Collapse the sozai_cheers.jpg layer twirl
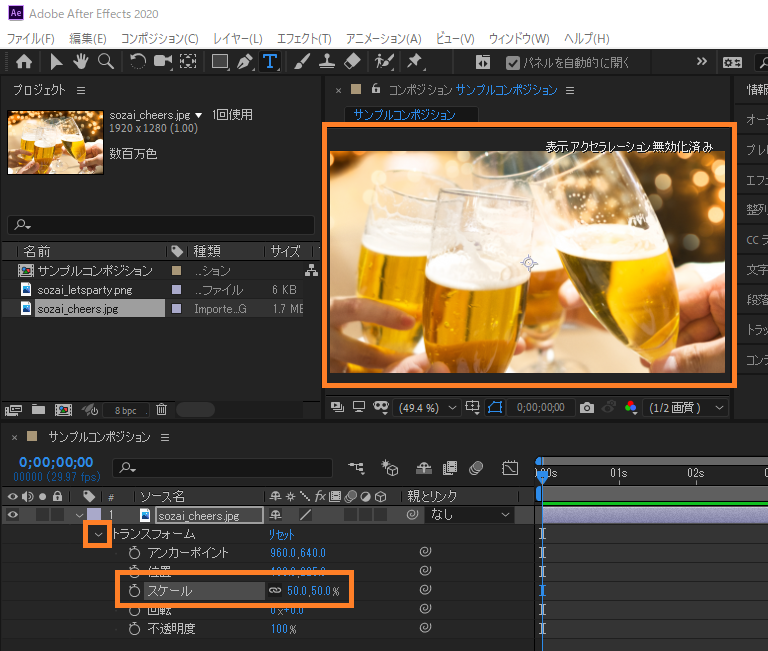 click(79, 515)
